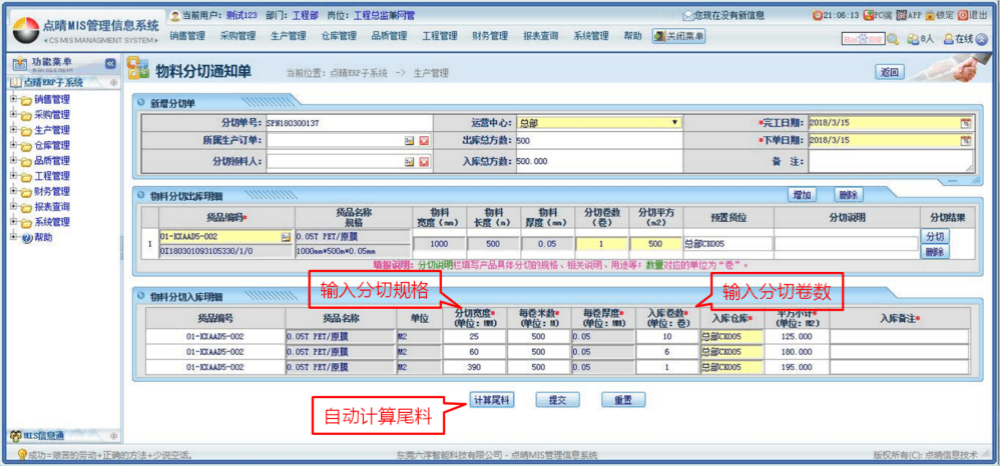Click 增加 to add outbound row
Image resolution: width=1000 pixels, height=466 pixels.
800,194
